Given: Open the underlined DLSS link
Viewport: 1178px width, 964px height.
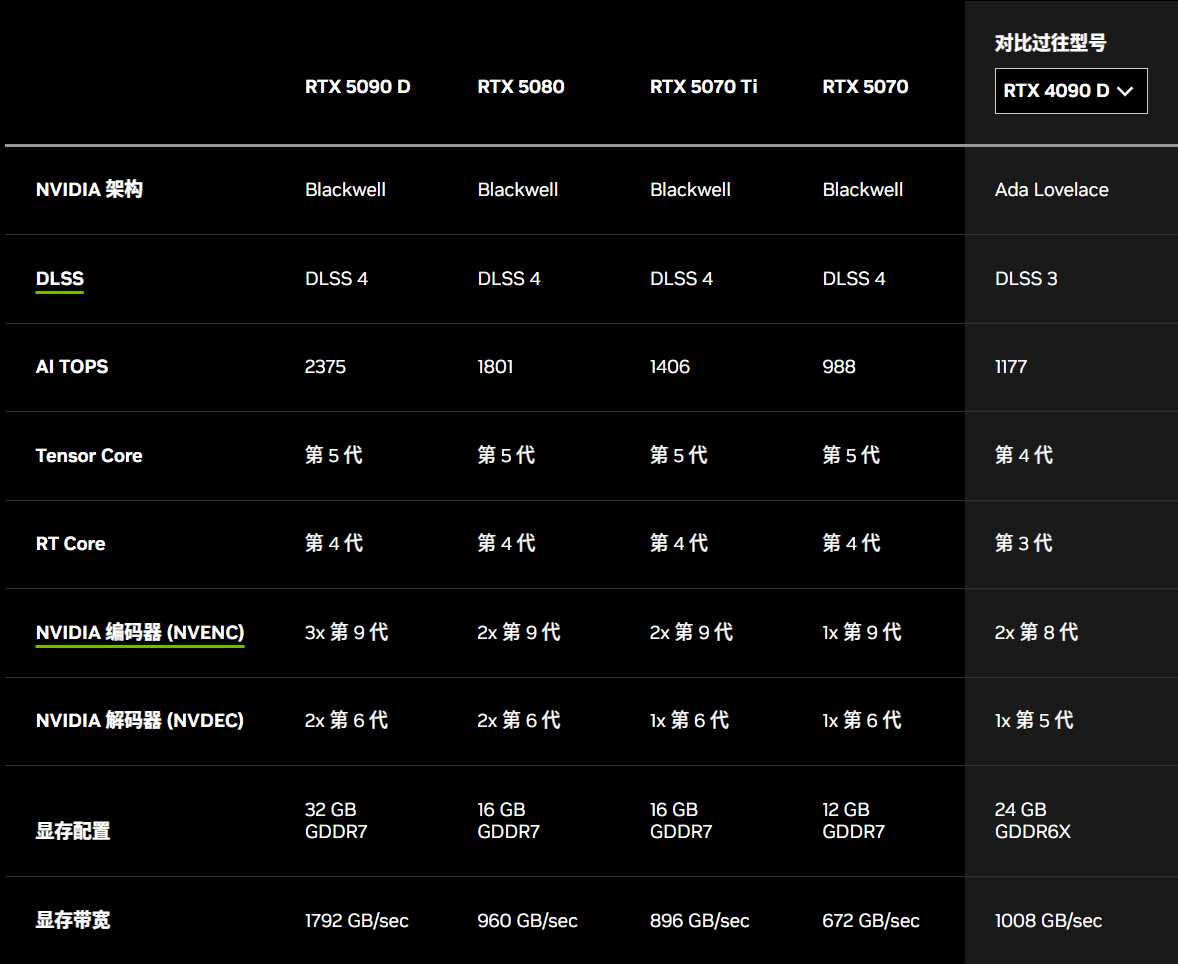Looking at the screenshot, I should [60, 279].
